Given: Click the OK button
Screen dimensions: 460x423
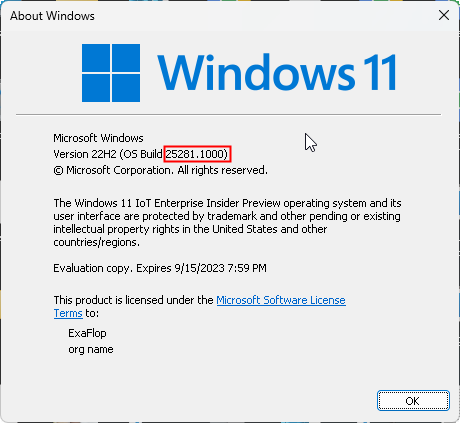Looking at the screenshot, I should (413, 400).
